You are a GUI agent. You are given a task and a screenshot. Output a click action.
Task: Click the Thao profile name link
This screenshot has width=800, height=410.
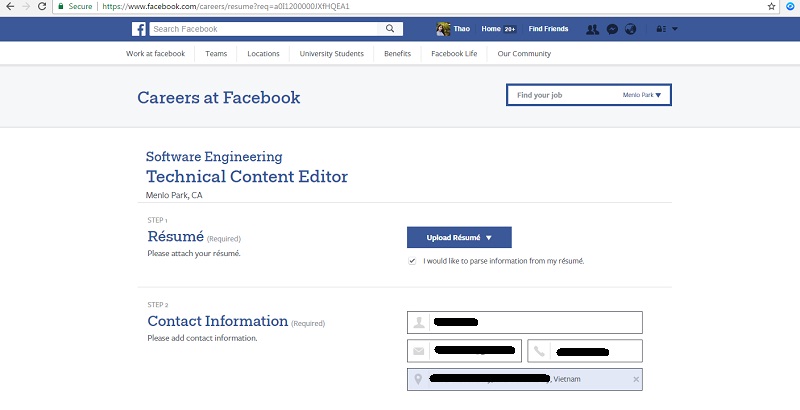click(462, 29)
